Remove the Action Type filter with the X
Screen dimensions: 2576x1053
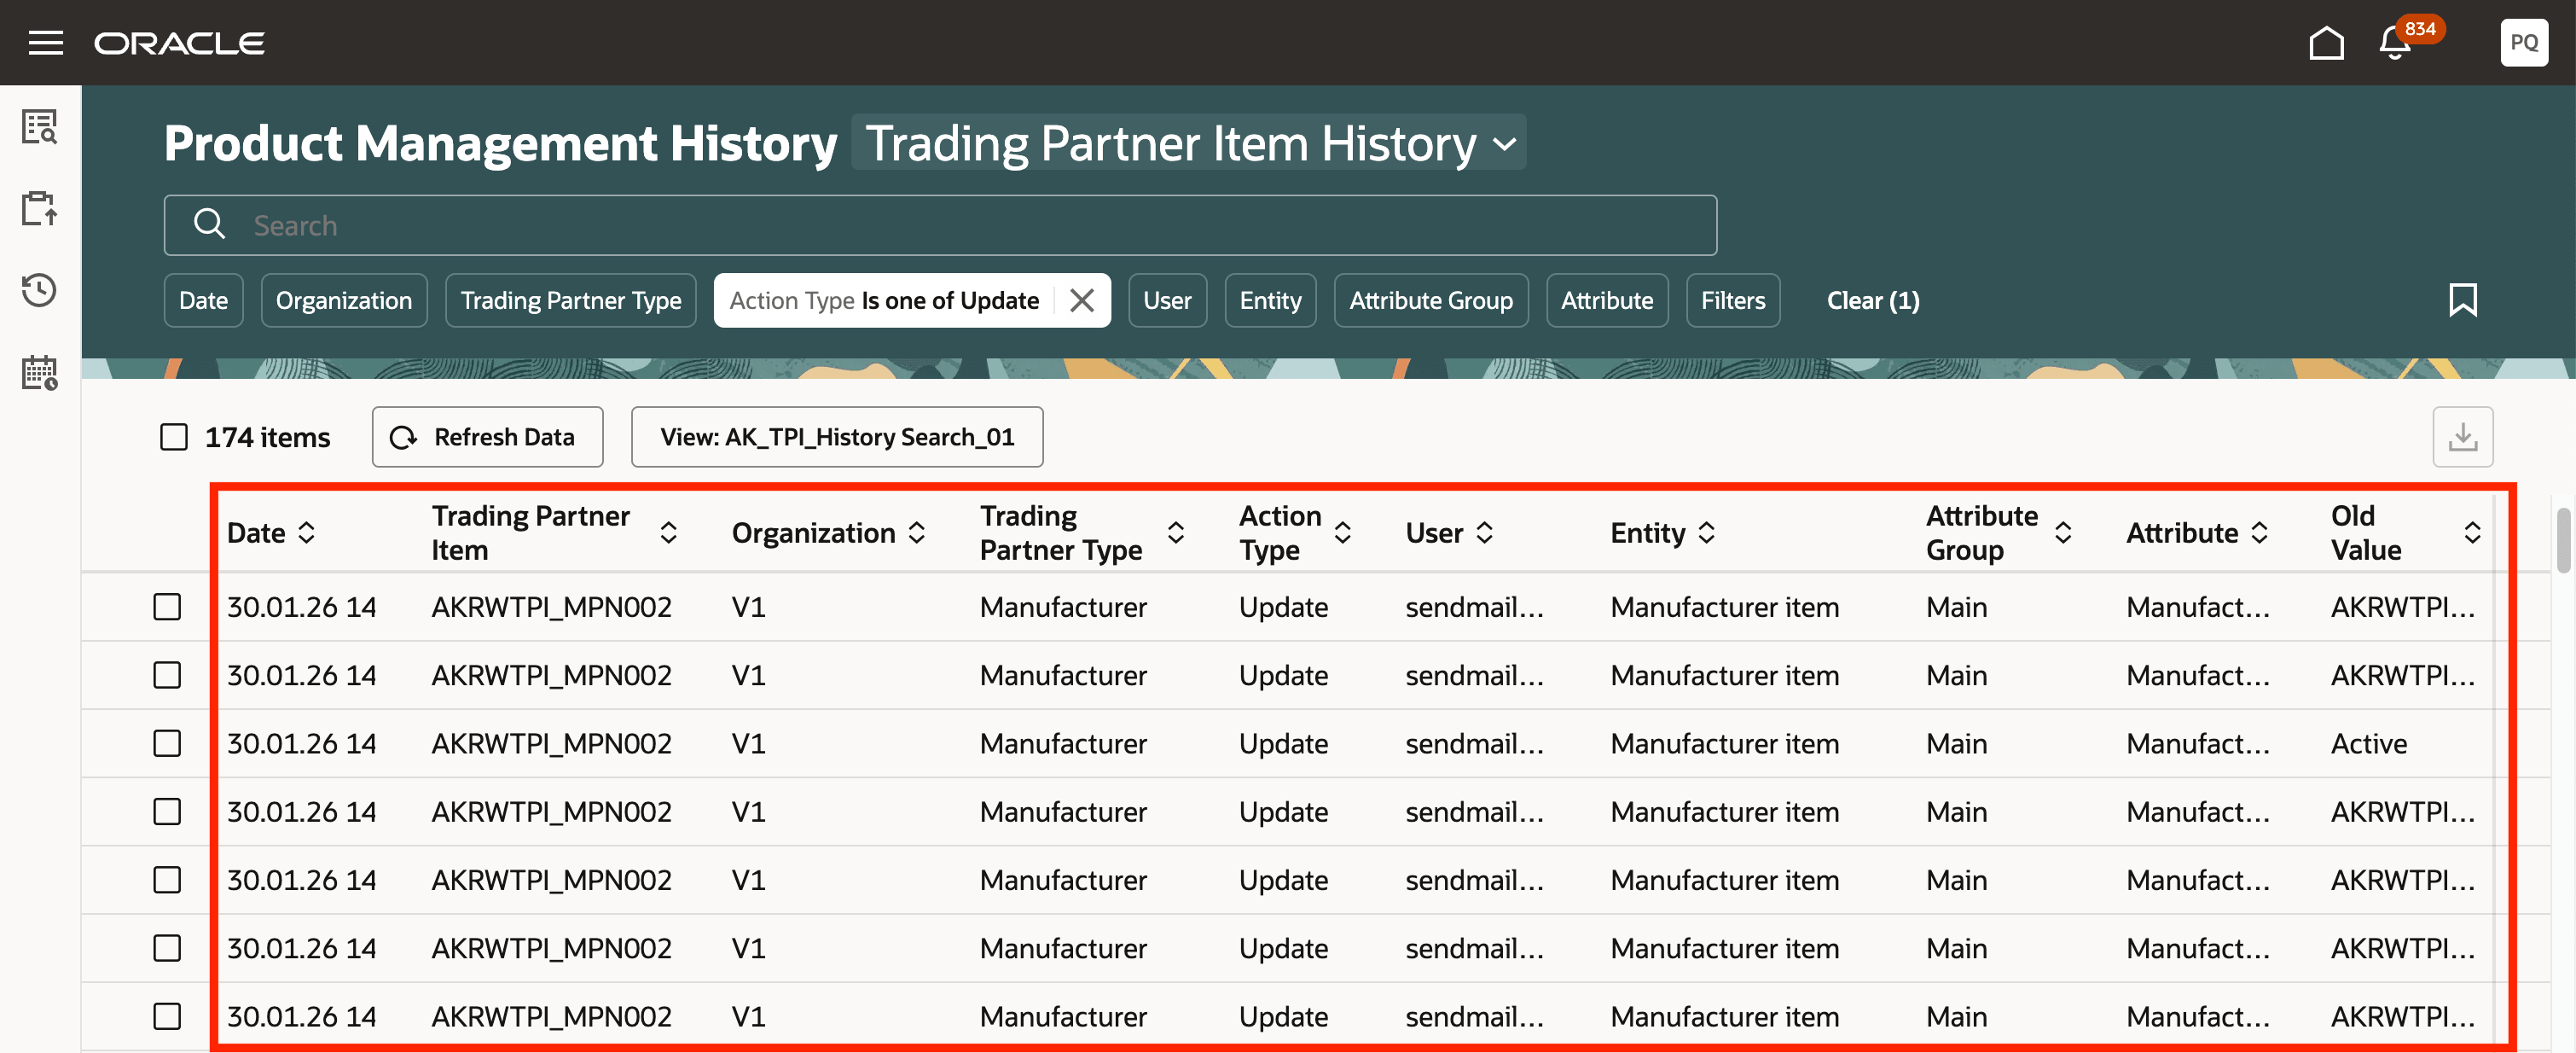tap(1081, 299)
